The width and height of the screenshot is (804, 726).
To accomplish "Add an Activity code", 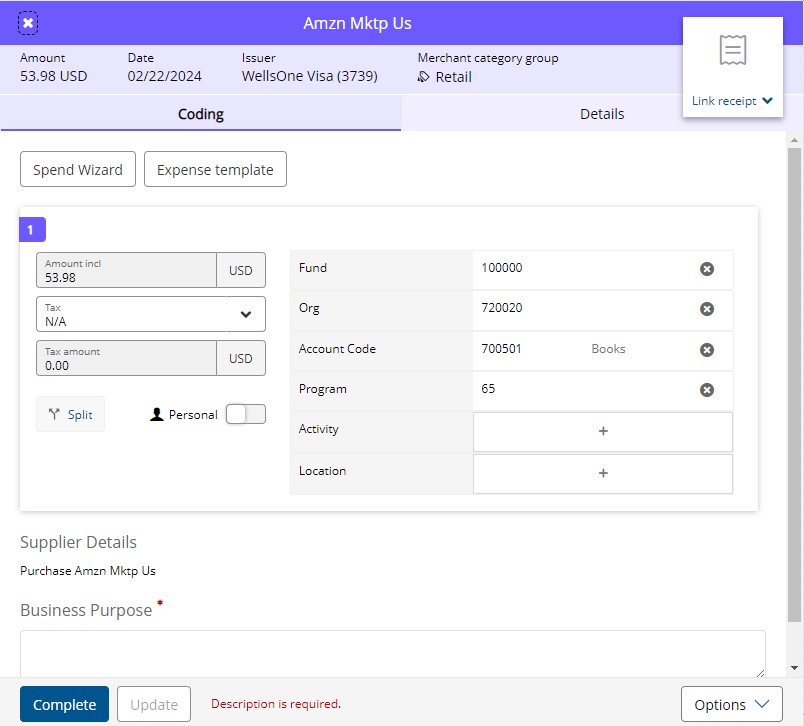I will 602,432.
